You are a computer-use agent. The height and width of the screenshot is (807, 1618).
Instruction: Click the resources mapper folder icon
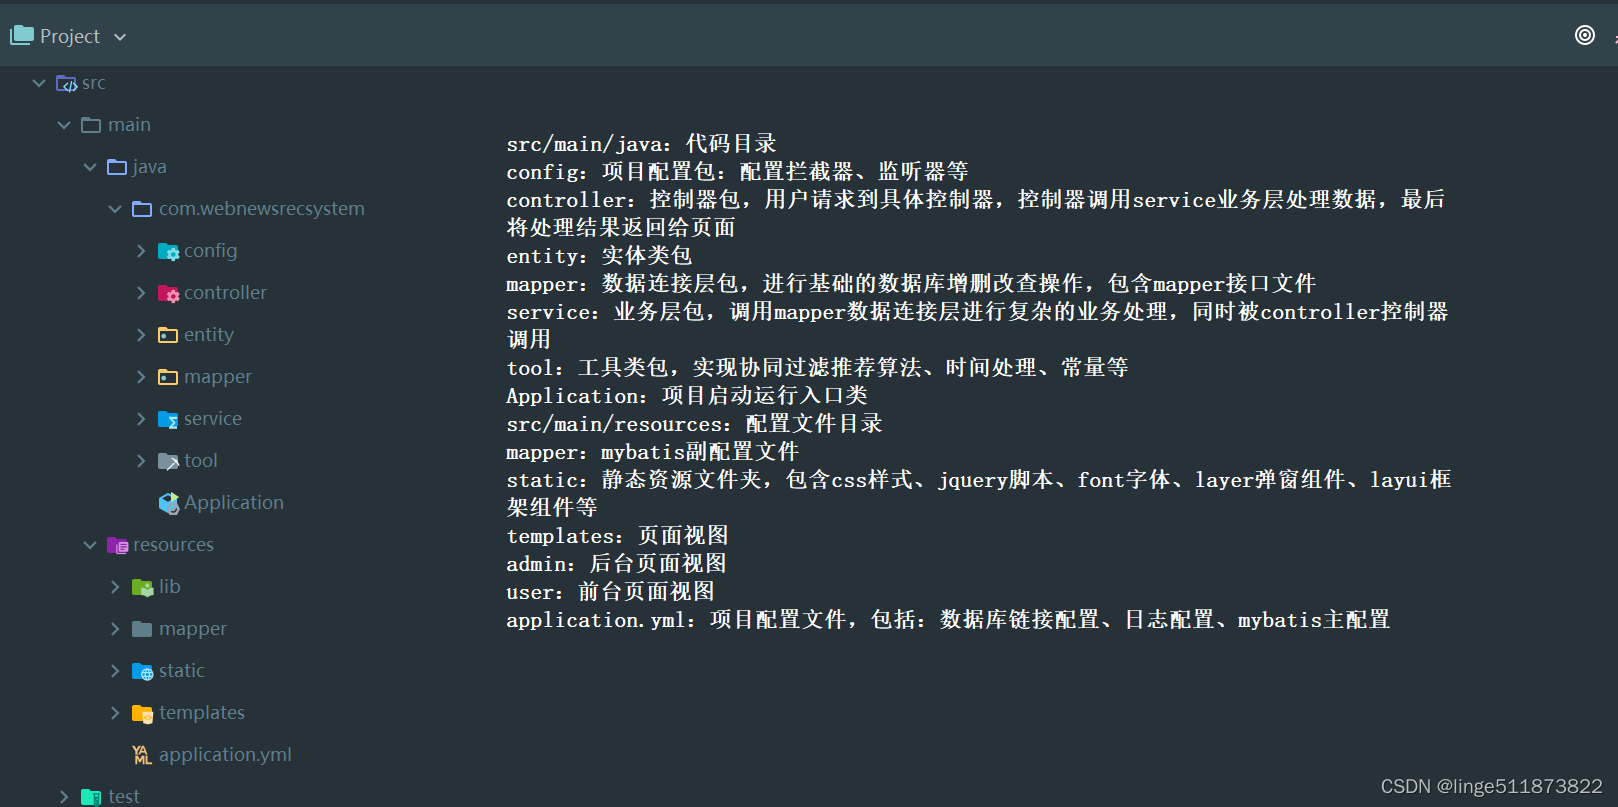click(142, 629)
